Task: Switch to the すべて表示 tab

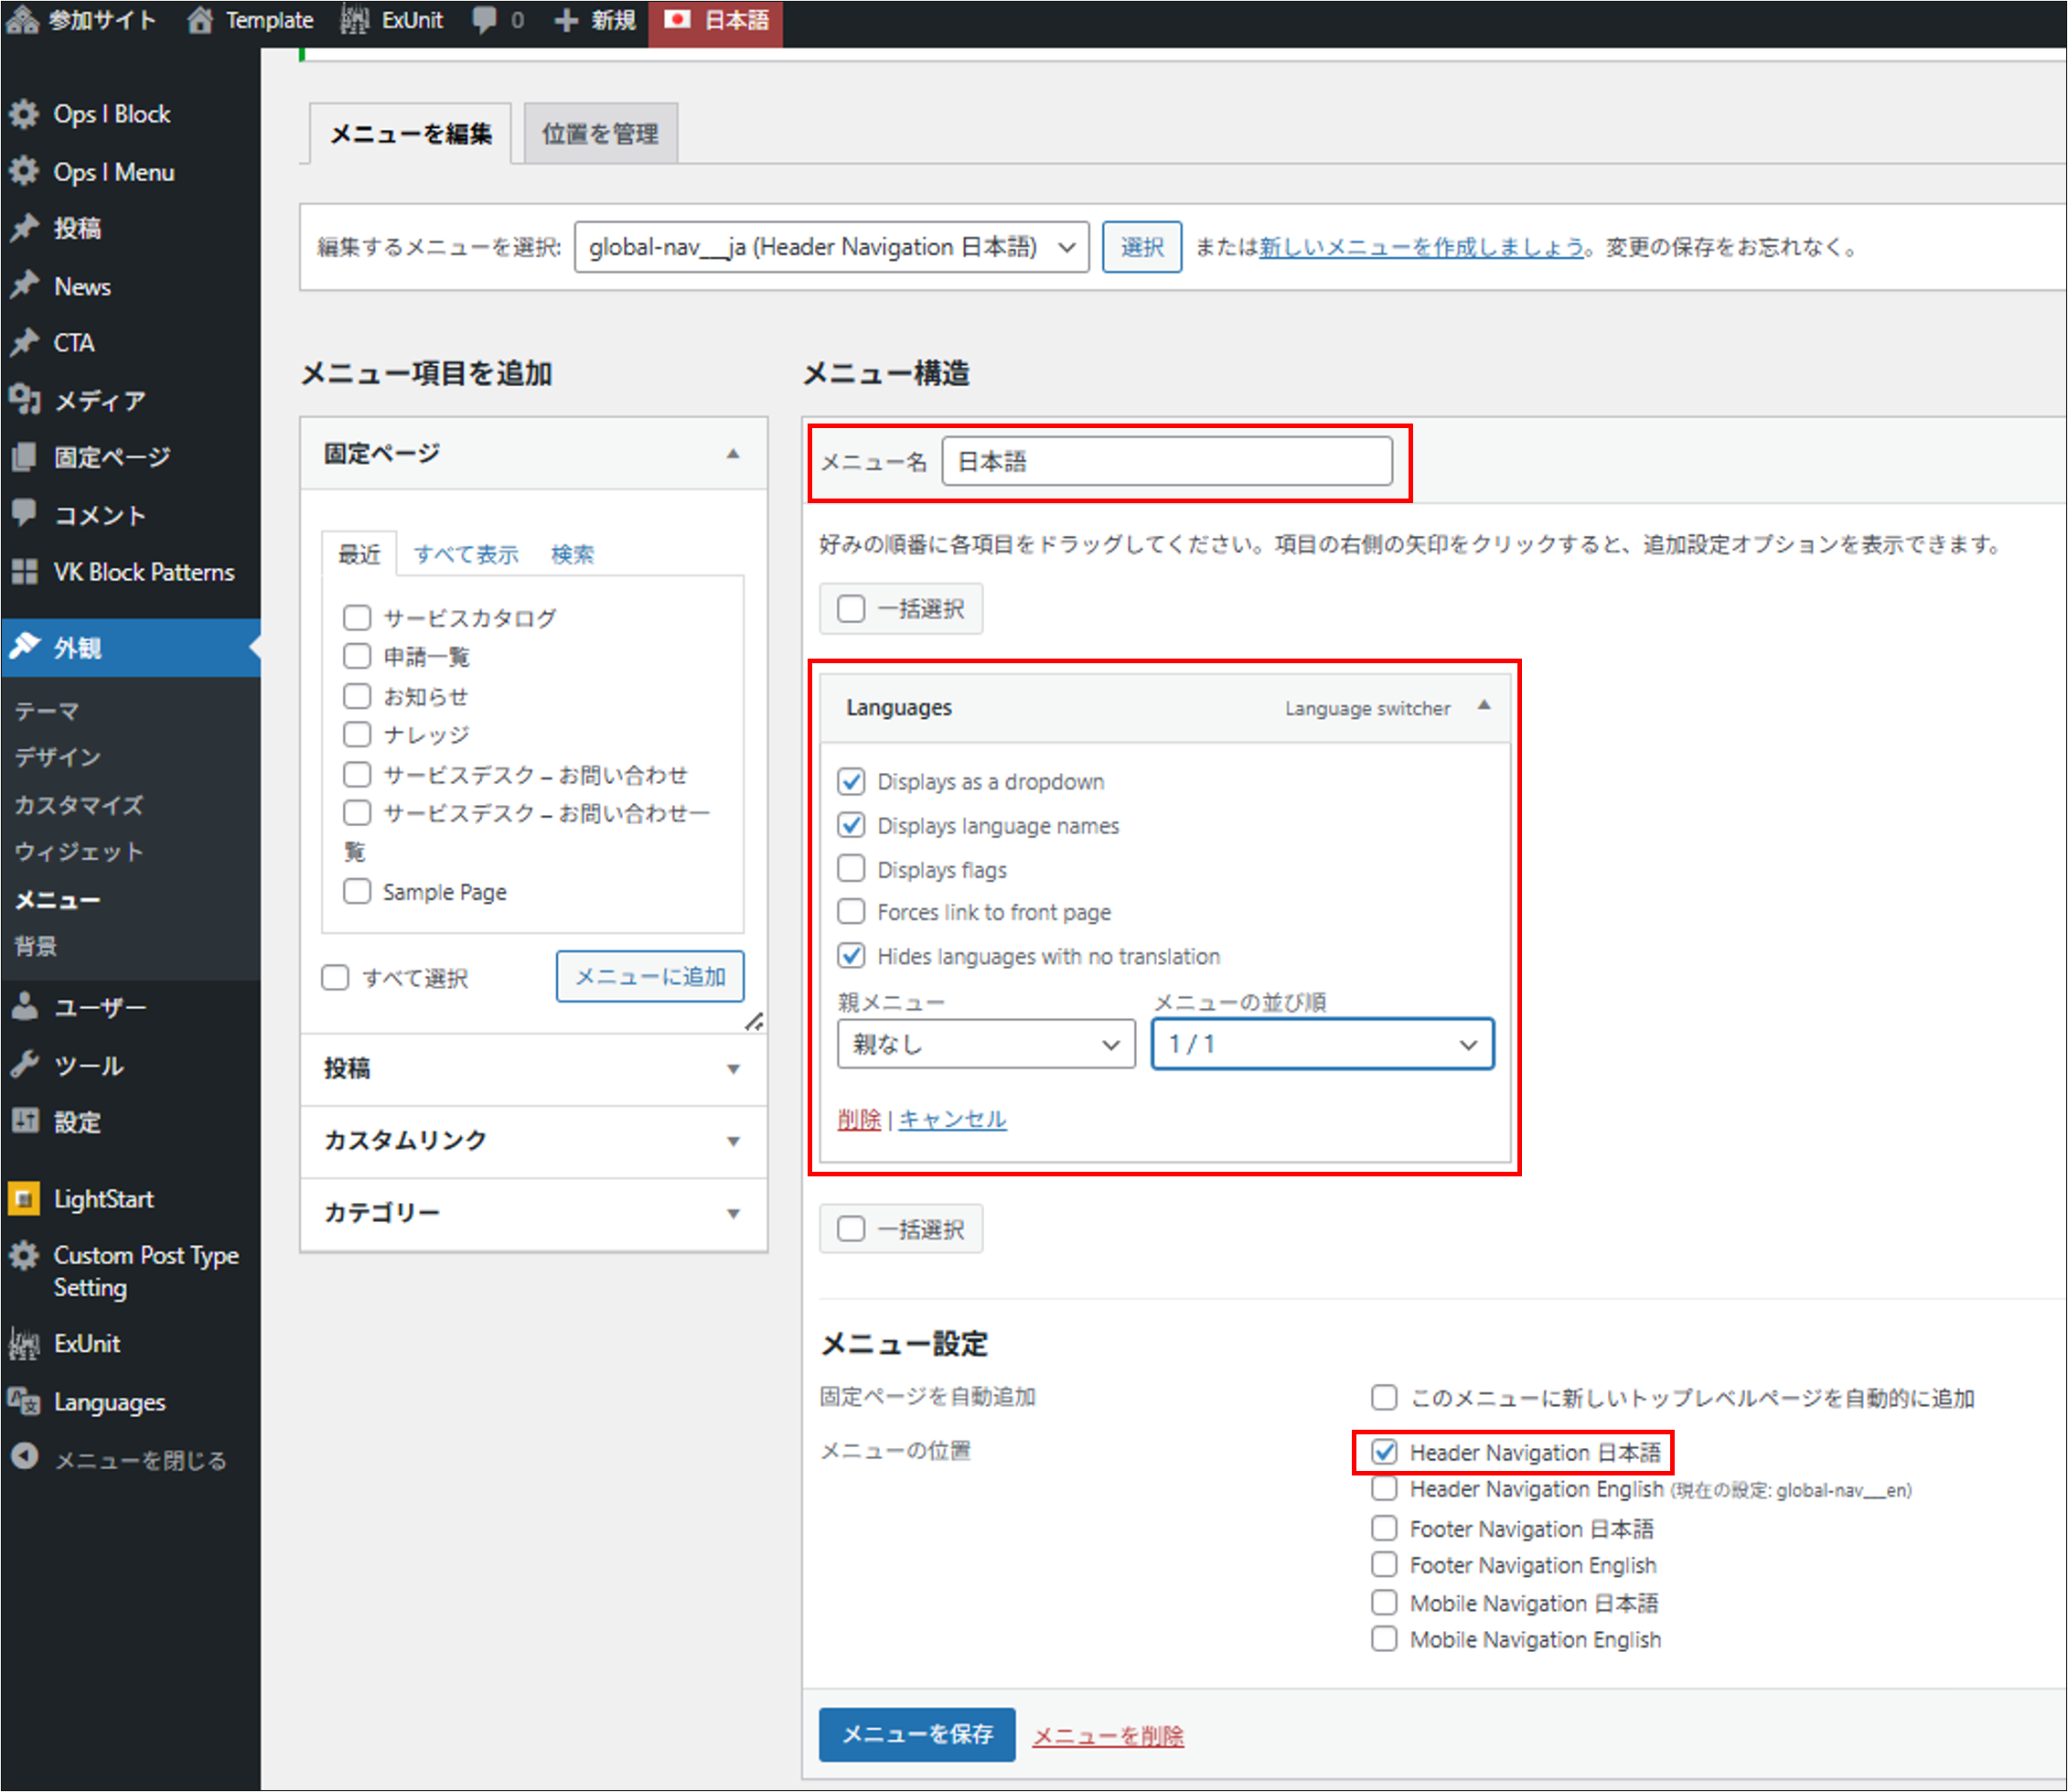Action: click(x=466, y=554)
